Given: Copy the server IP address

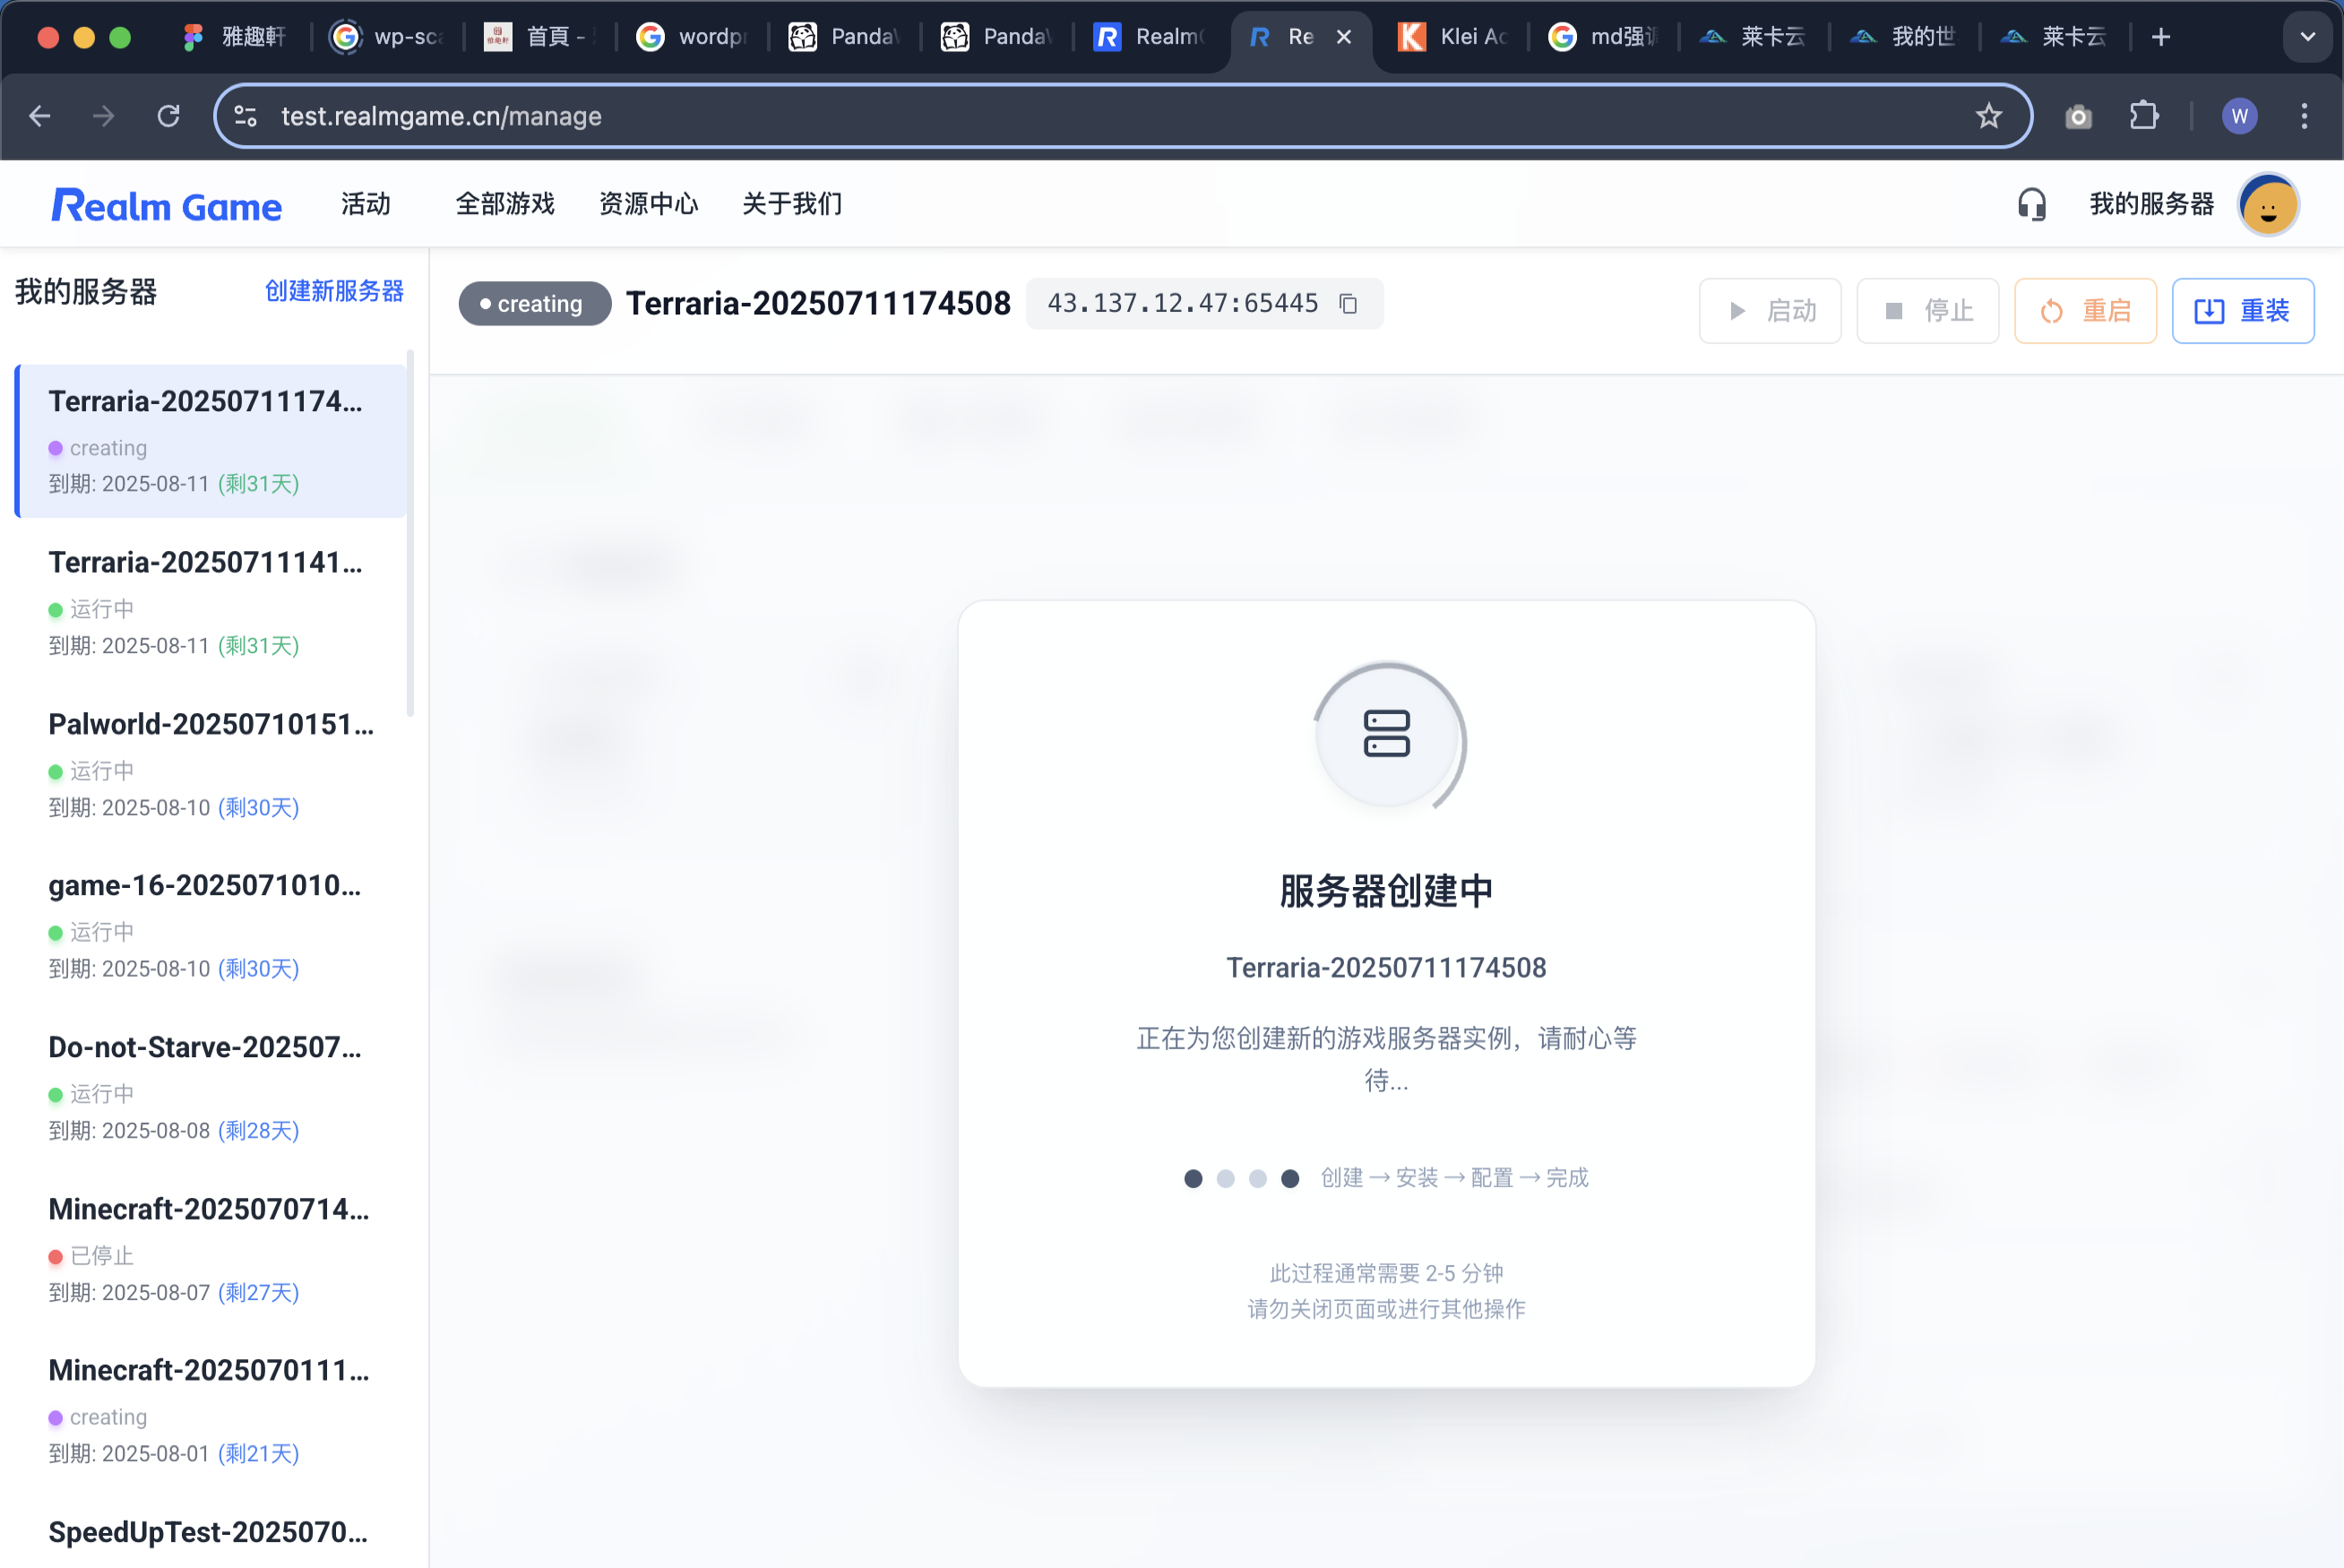Looking at the screenshot, I should [x=1348, y=303].
